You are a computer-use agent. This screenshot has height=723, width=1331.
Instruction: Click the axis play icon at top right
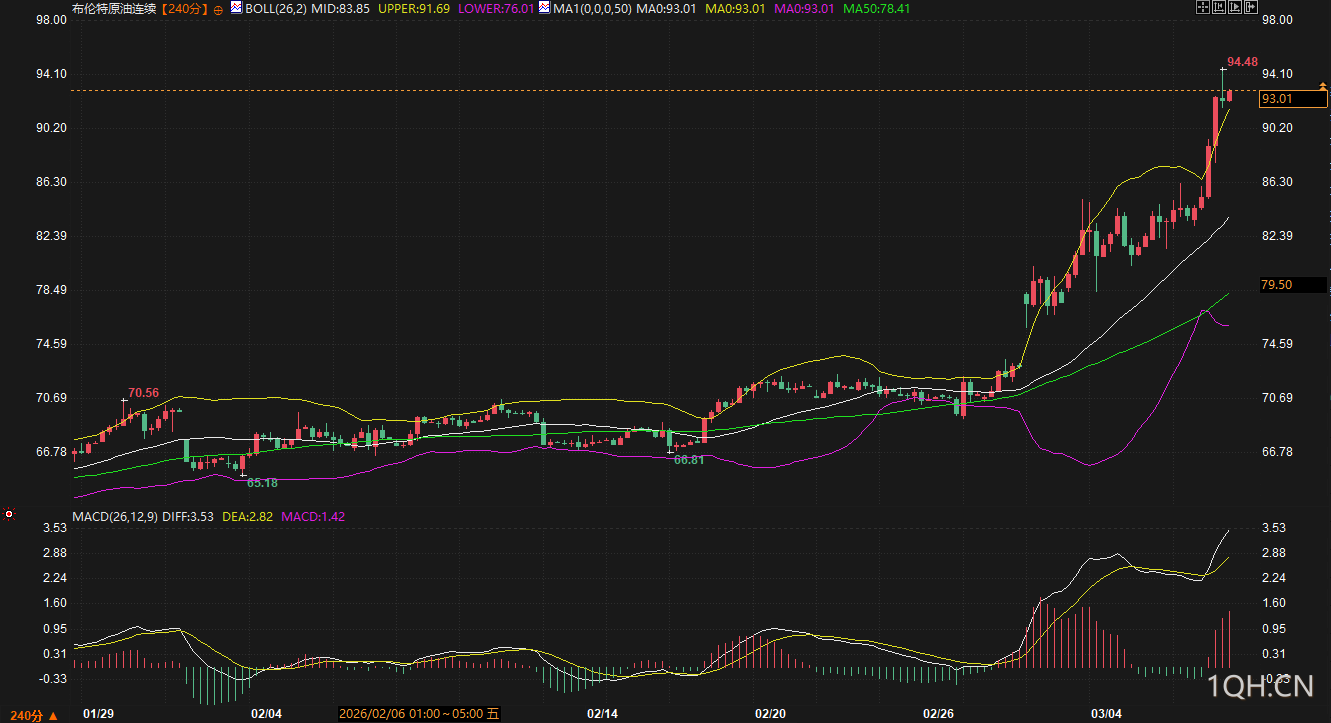(x=1234, y=7)
